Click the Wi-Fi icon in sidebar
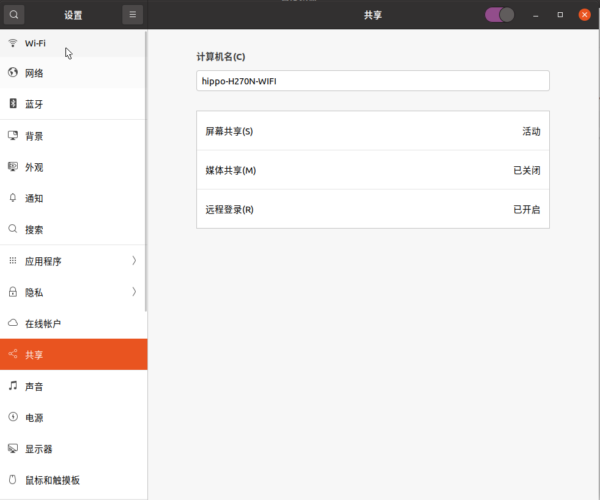The image size is (600, 500). tap(13, 43)
